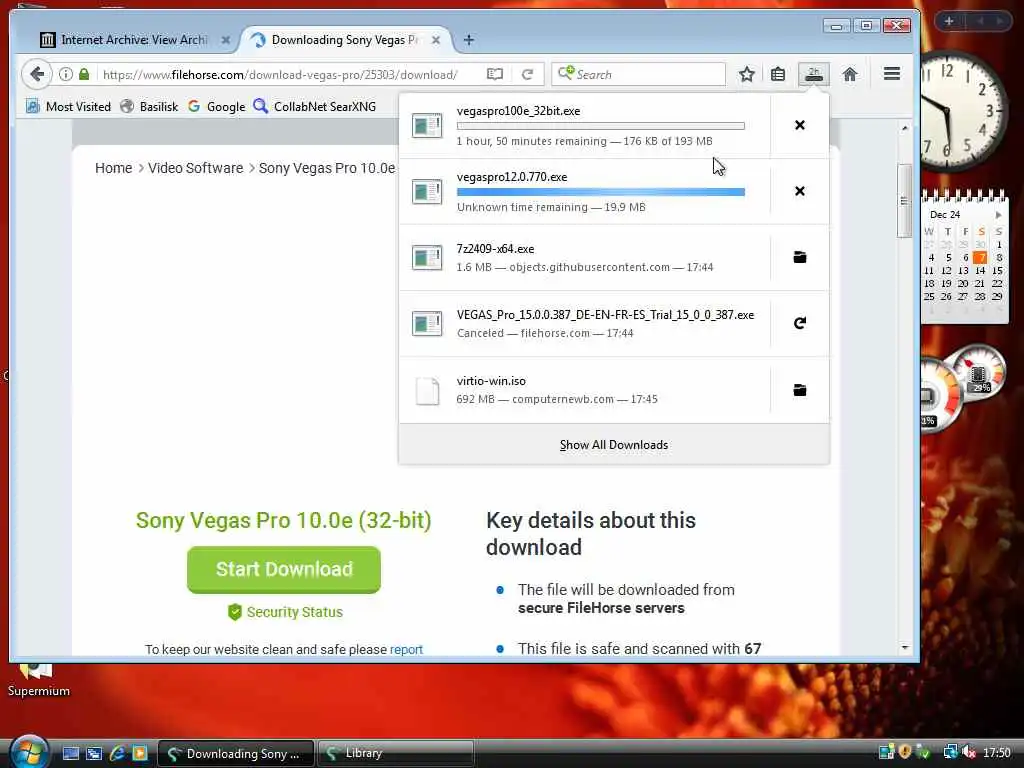Go to the home page icon
This screenshot has width=1024, height=768.
point(850,74)
